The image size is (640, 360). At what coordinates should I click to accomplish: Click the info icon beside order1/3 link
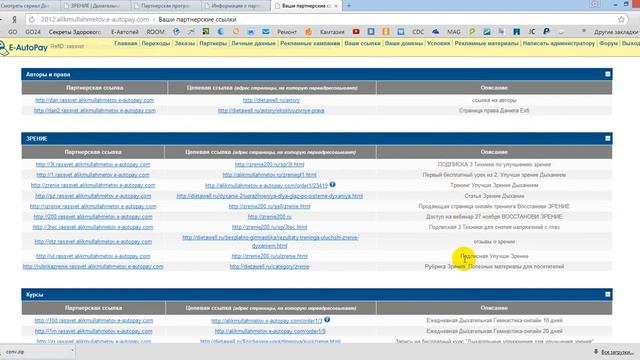tap(327, 320)
